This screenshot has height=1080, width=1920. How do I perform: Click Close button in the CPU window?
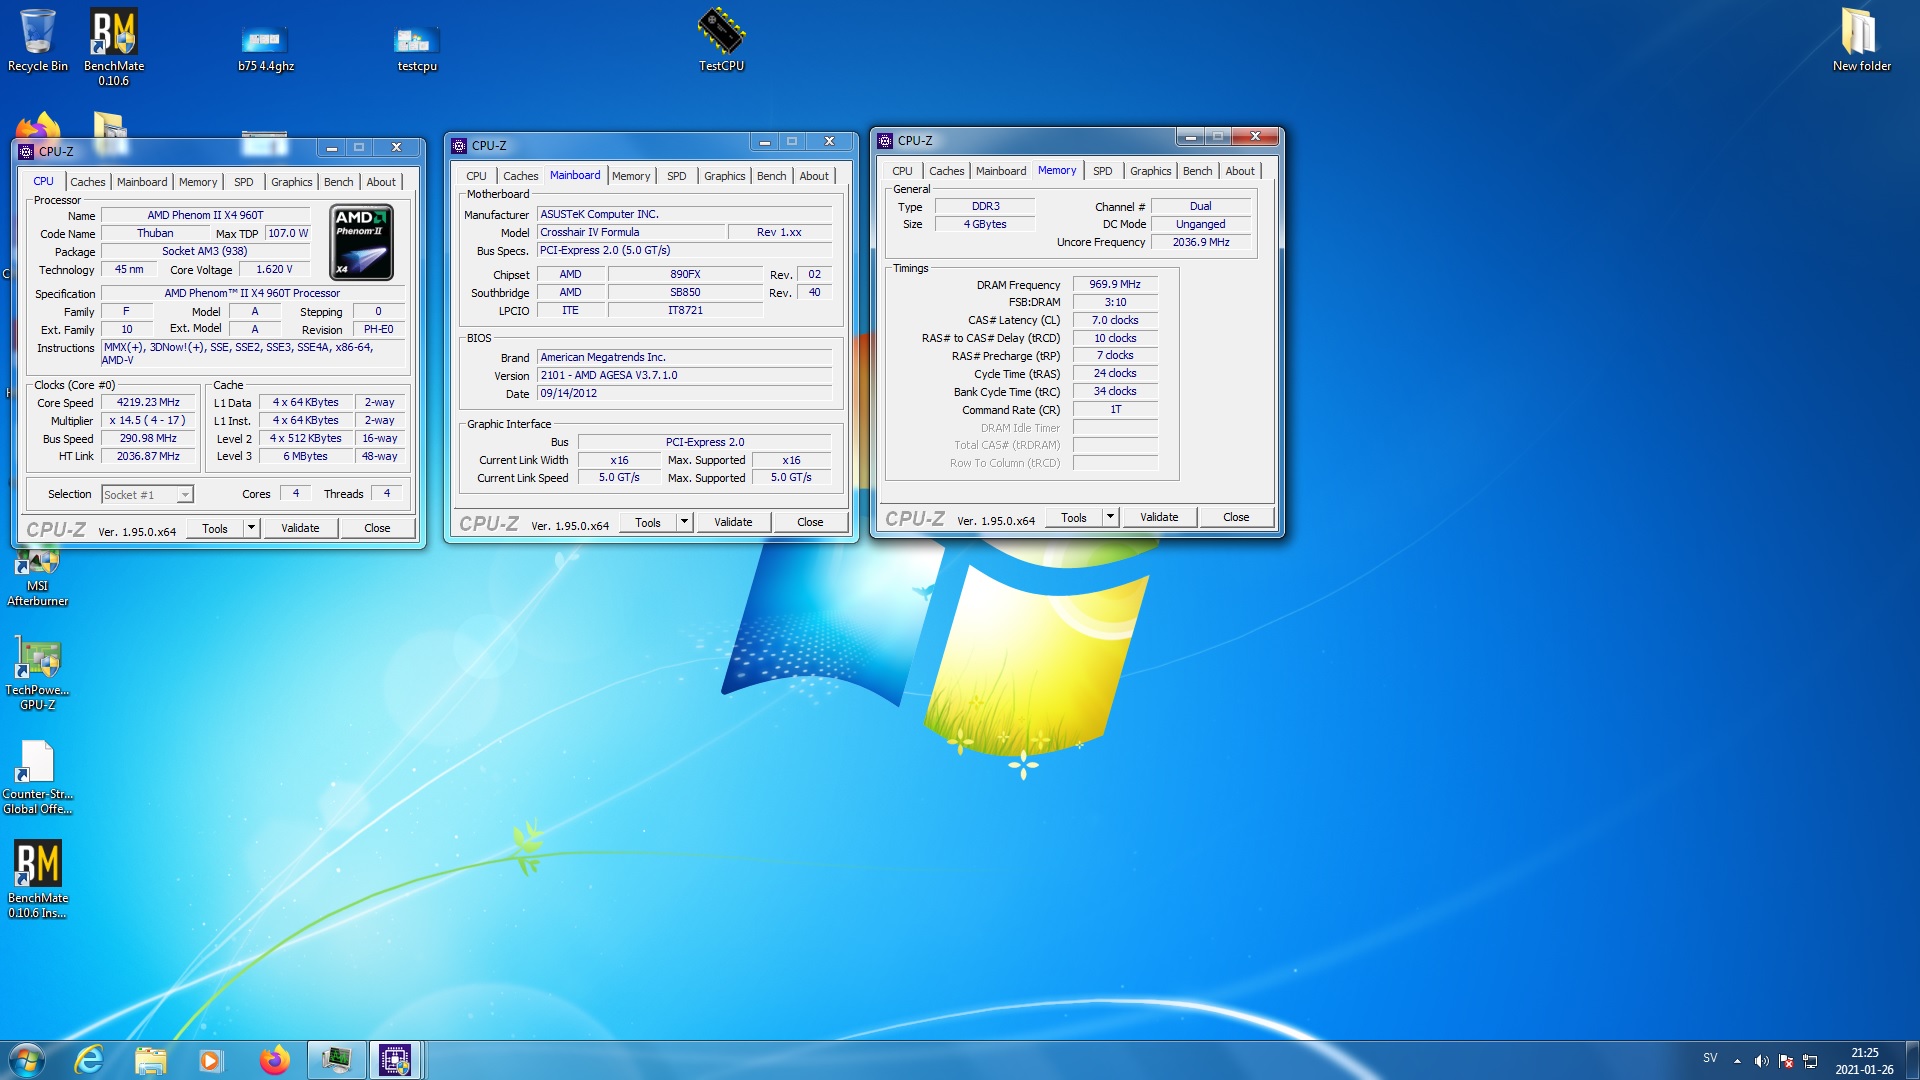point(377,528)
